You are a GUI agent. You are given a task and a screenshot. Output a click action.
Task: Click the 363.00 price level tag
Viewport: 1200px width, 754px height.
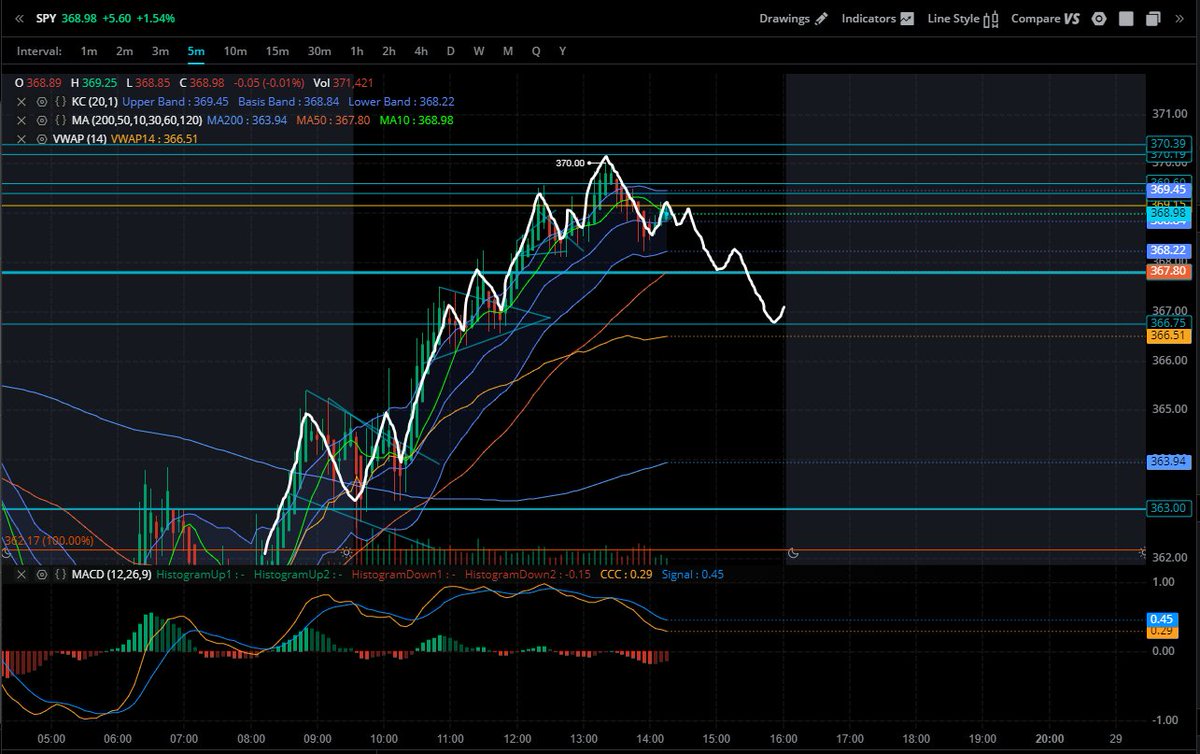[x=1167, y=508]
